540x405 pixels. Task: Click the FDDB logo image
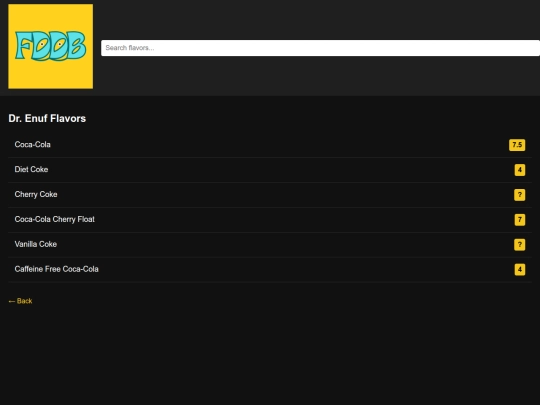tap(51, 46)
